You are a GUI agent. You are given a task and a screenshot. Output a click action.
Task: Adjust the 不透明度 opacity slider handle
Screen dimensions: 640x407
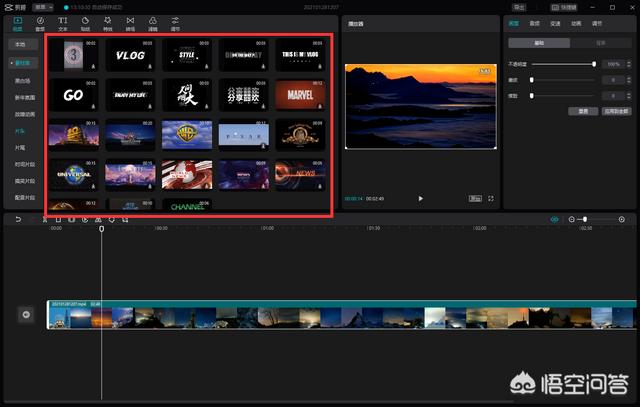click(x=594, y=64)
